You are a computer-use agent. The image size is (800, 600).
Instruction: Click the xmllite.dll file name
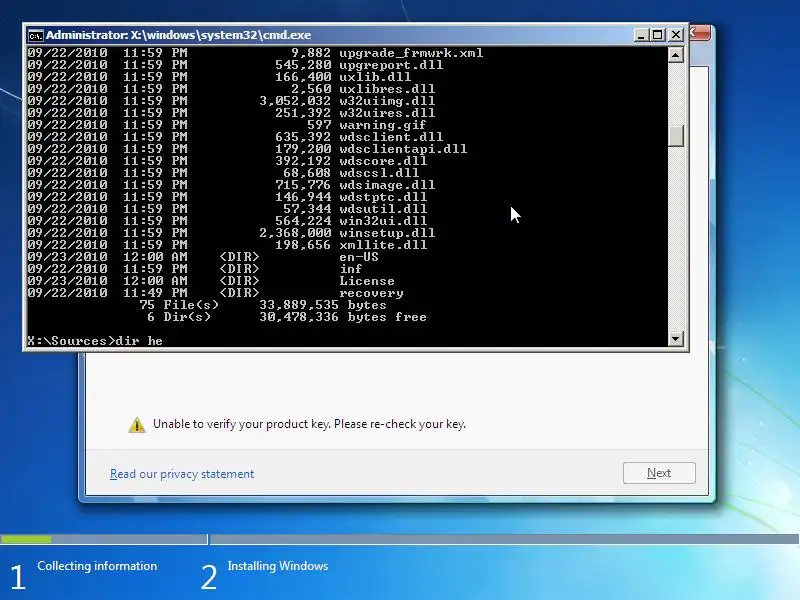[383, 245]
